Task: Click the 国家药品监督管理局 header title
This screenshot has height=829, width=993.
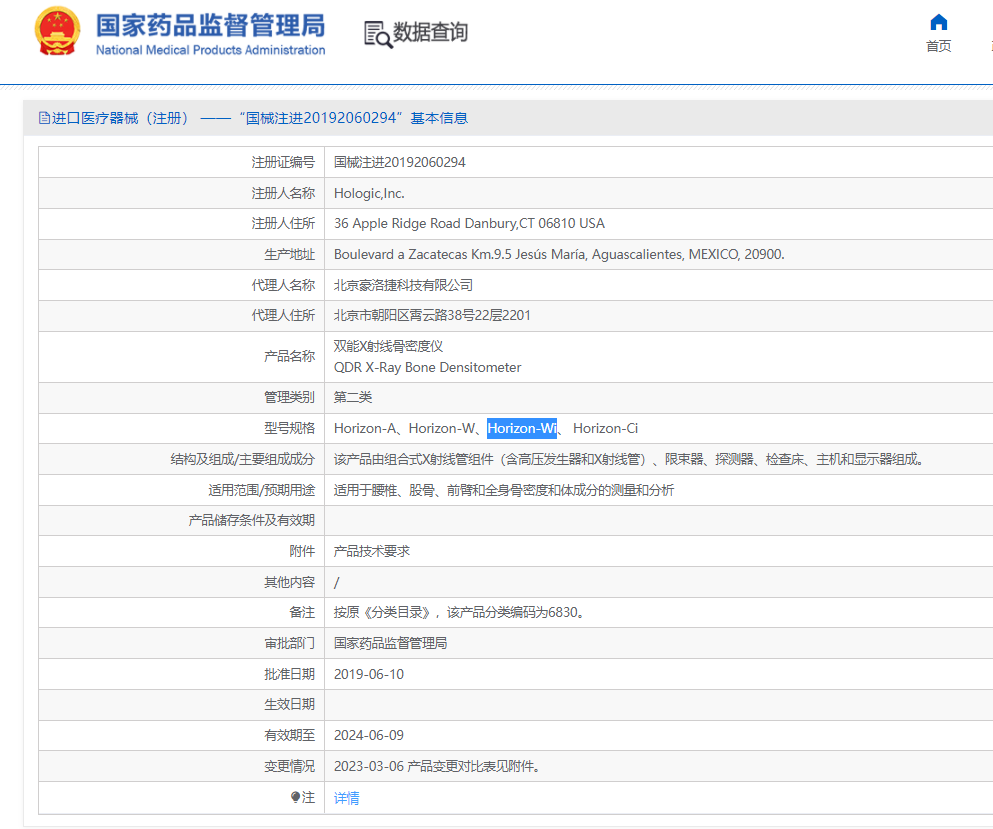Action: point(210,26)
